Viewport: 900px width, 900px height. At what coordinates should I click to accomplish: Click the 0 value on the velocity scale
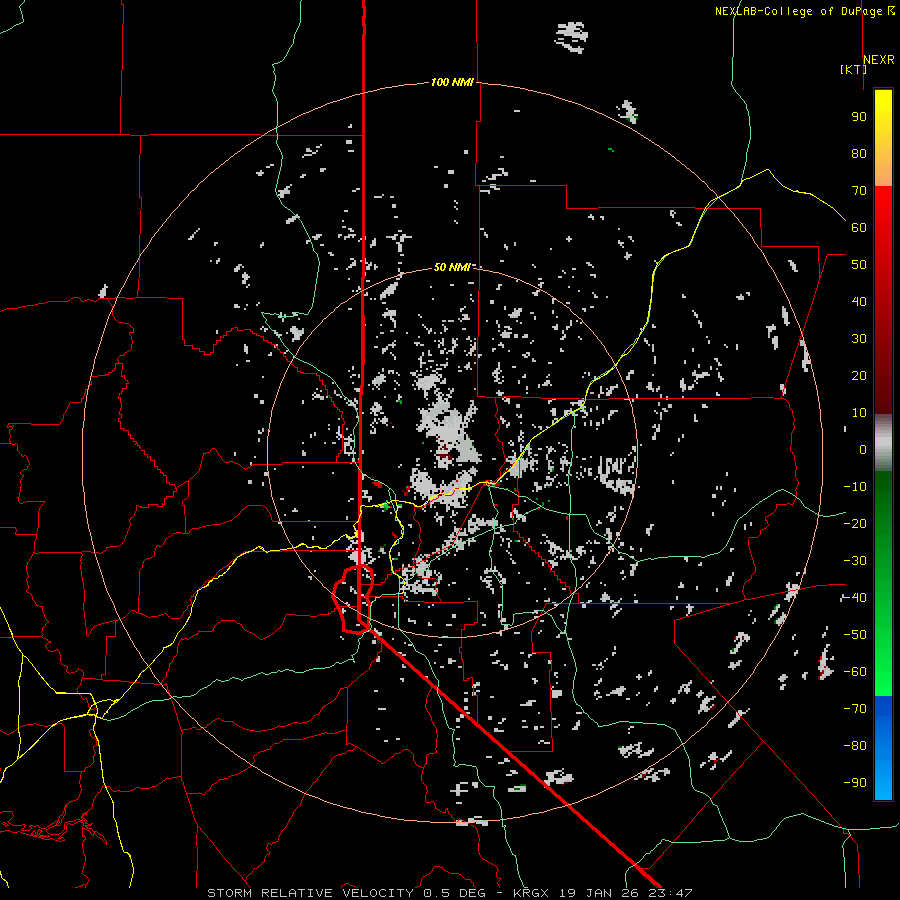863,450
